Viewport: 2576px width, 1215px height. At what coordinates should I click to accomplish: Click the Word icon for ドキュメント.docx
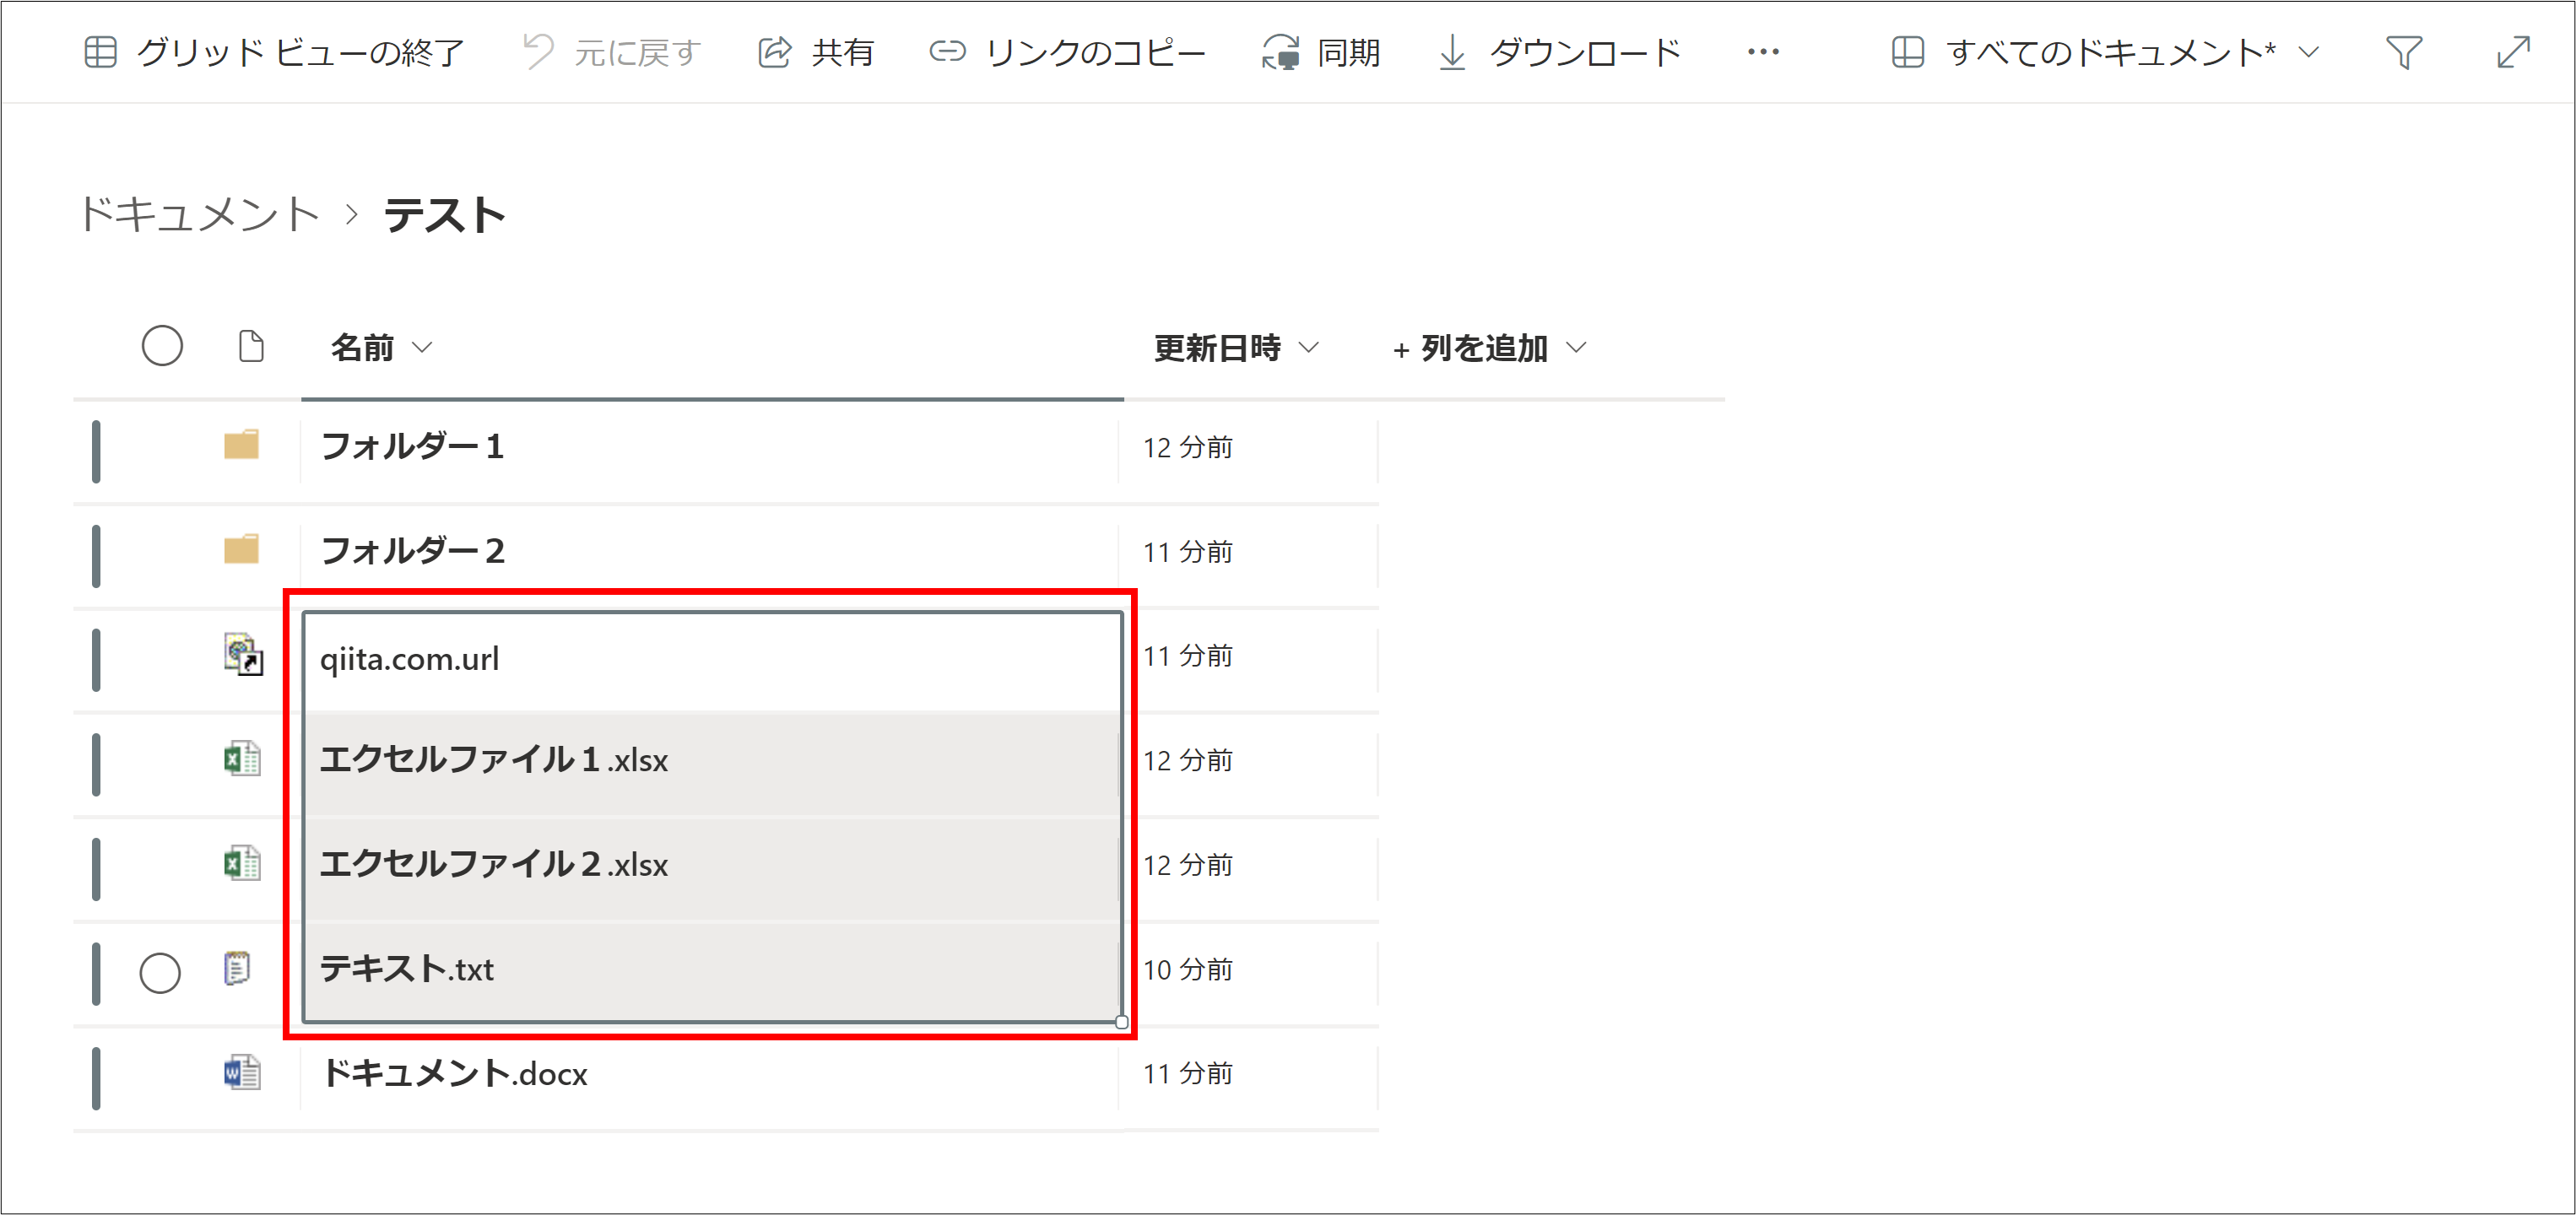(242, 1073)
